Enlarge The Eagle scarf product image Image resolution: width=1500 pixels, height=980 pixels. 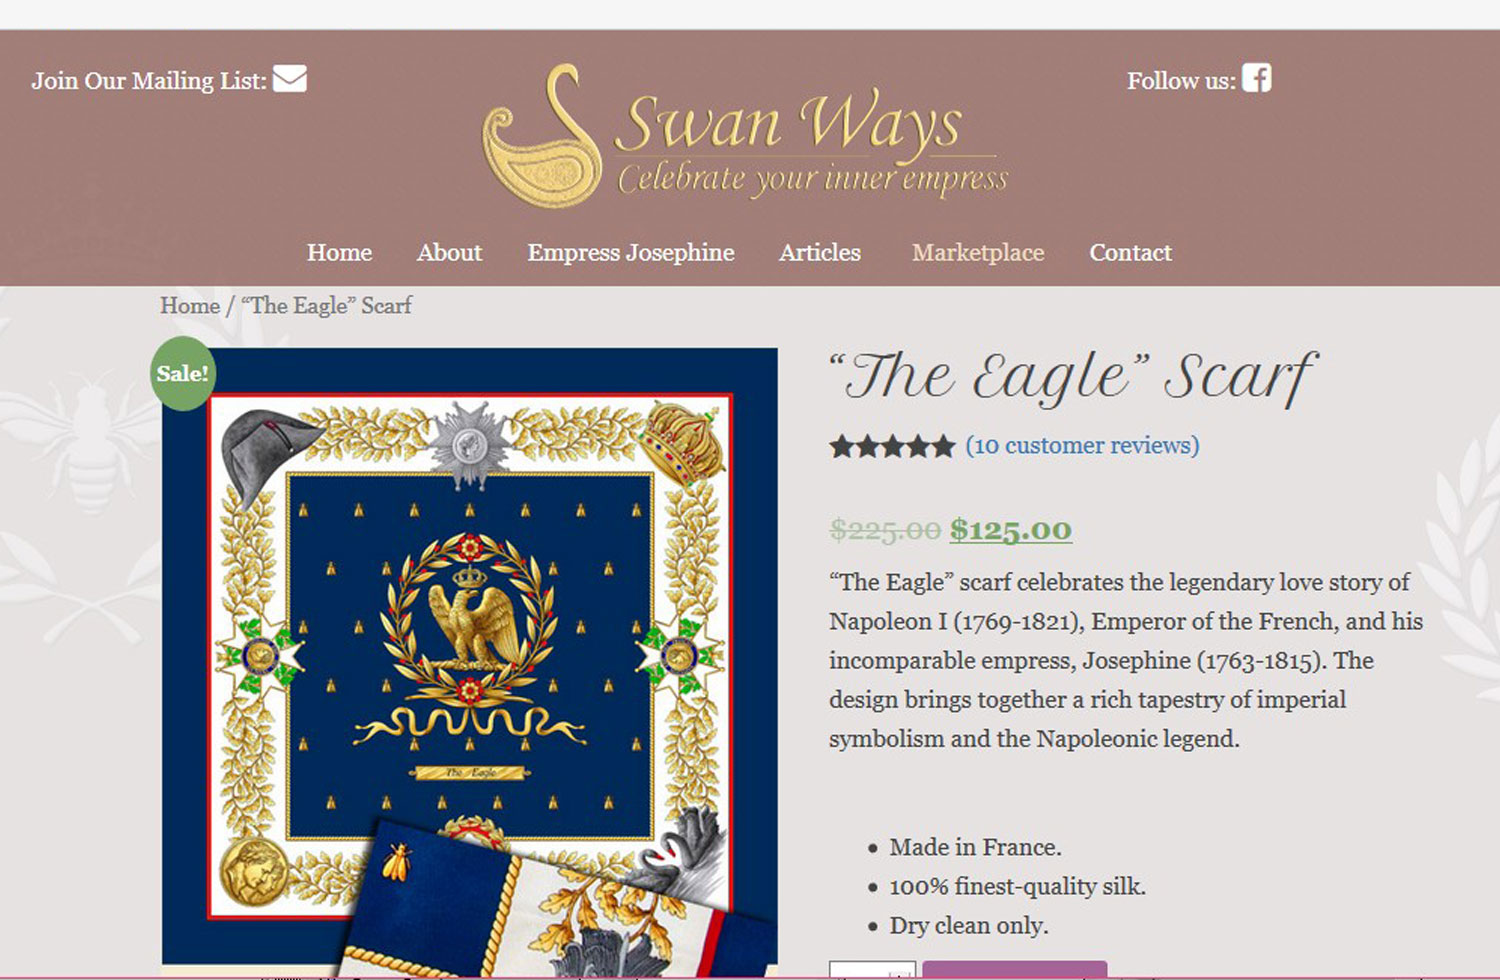(470, 661)
